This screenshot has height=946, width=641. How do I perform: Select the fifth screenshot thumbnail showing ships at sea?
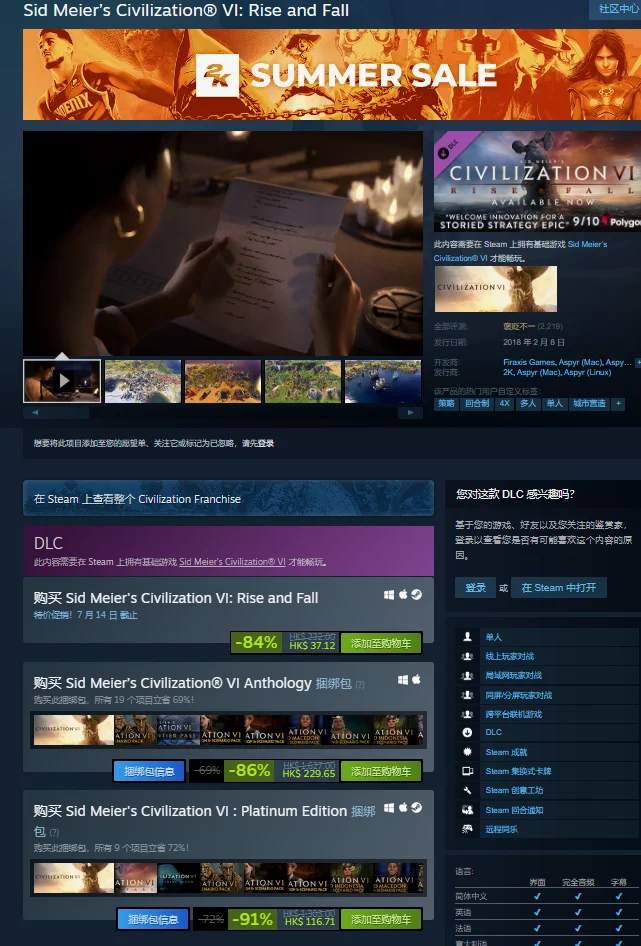383,381
